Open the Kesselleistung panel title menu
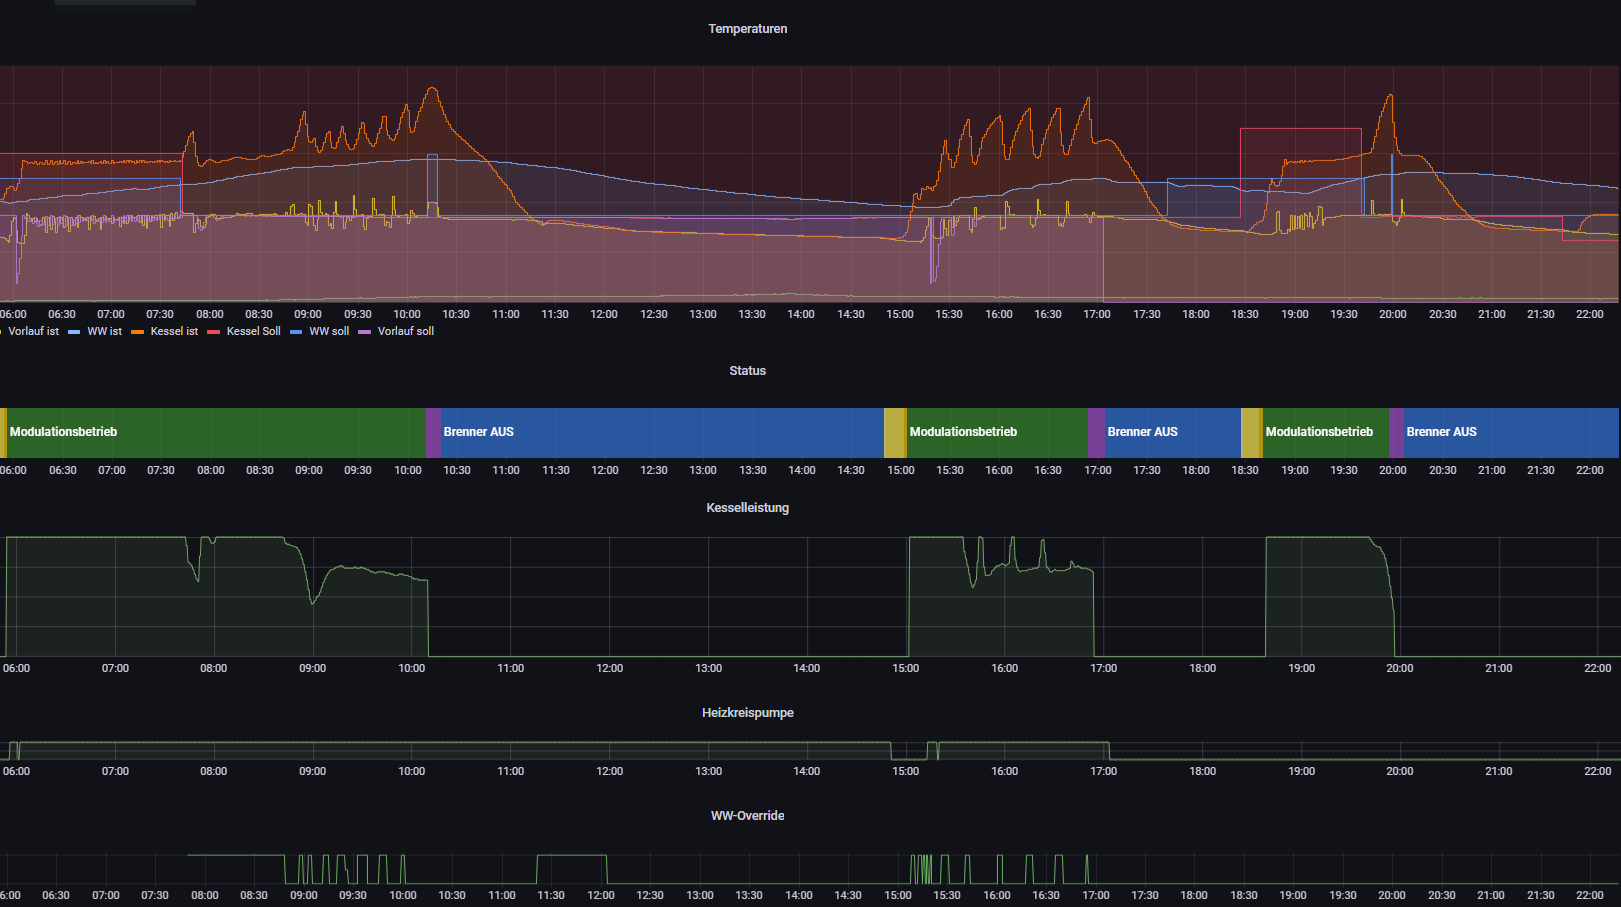Image resolution: width=1621 pixels, height=907 pixels. [747, 508]
